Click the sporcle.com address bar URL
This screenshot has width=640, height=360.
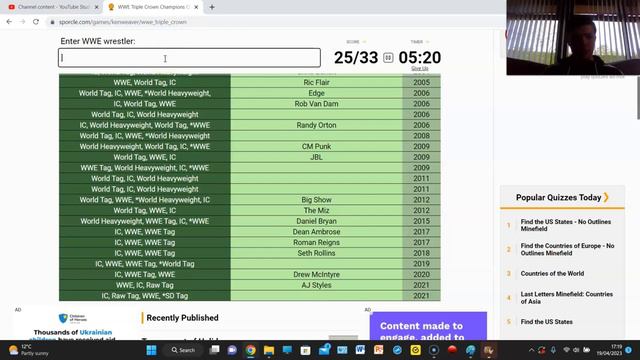pyautogui.click(x=123, y=22)
